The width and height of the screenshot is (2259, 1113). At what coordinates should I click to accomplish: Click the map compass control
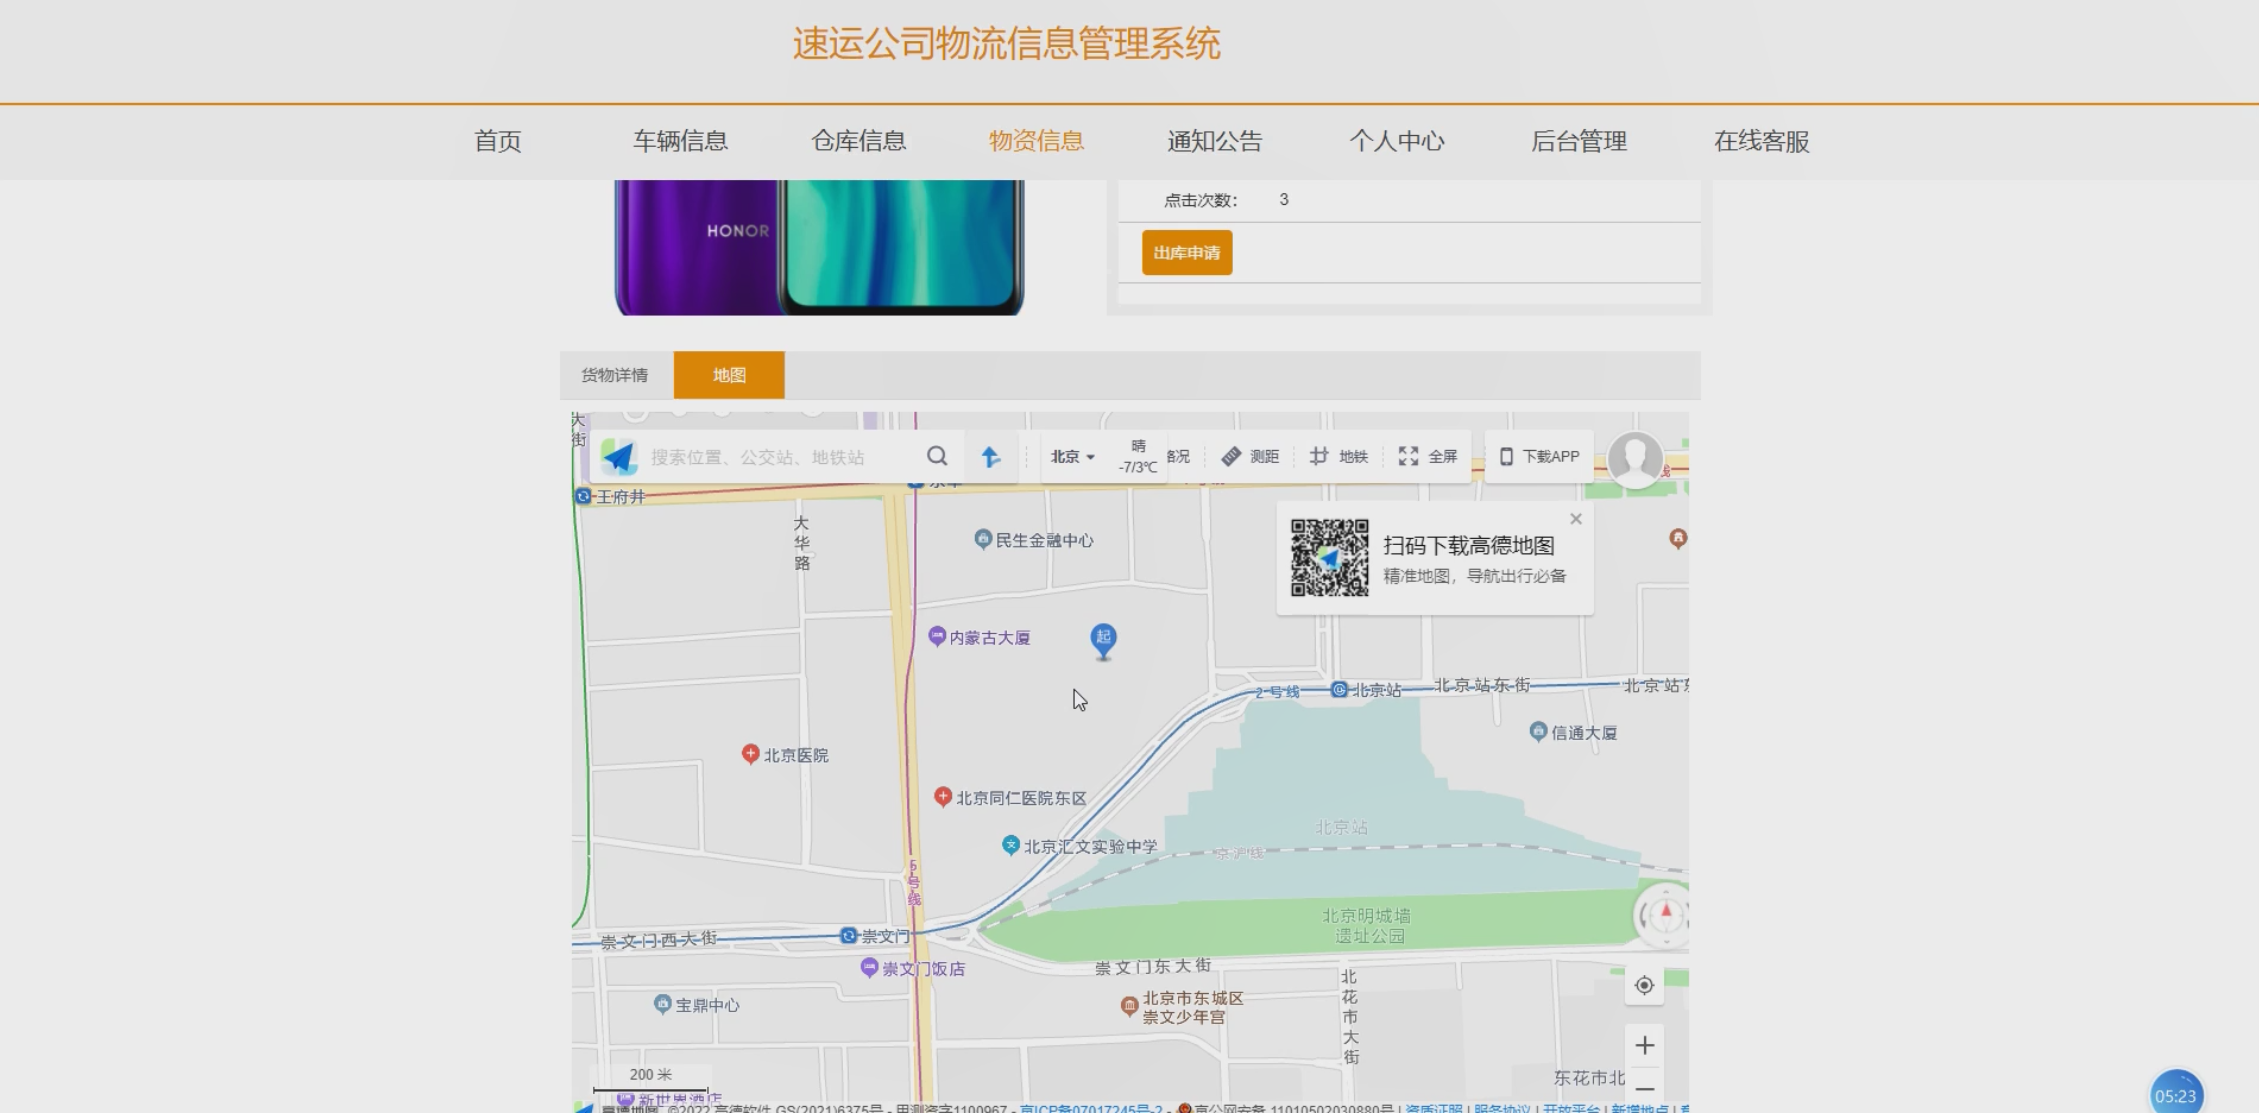pos(1663,915)
